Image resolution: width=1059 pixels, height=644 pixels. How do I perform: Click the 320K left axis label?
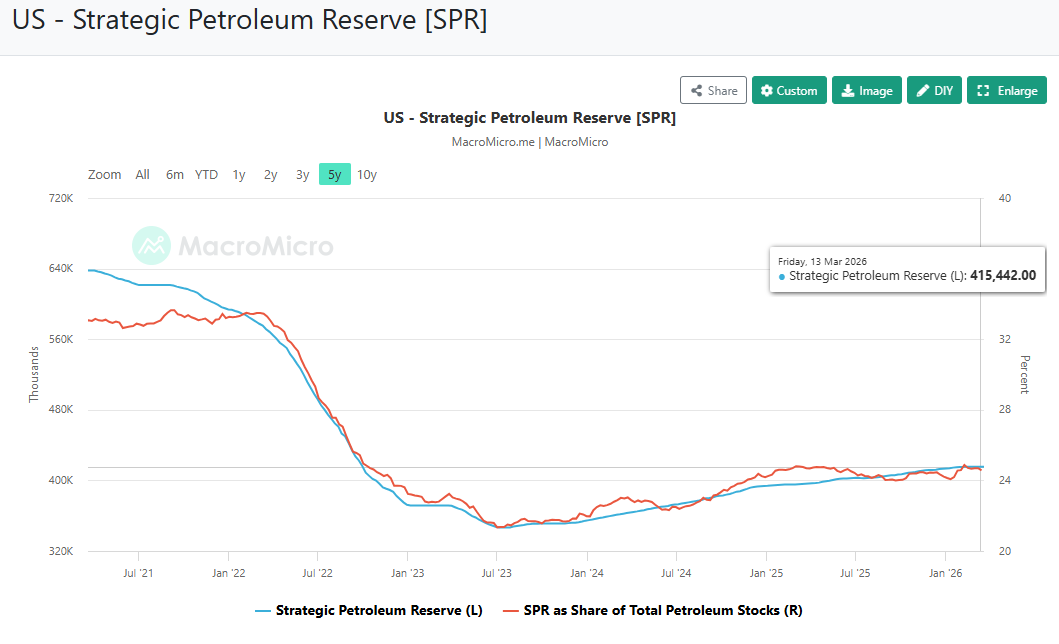(61, 552)
